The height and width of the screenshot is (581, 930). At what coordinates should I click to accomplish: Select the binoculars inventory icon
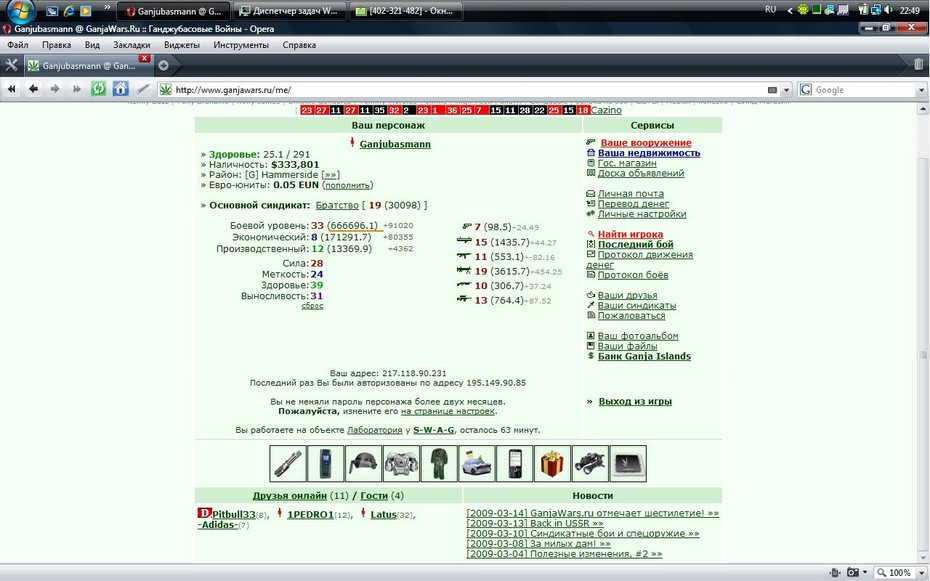click(590, 464)
